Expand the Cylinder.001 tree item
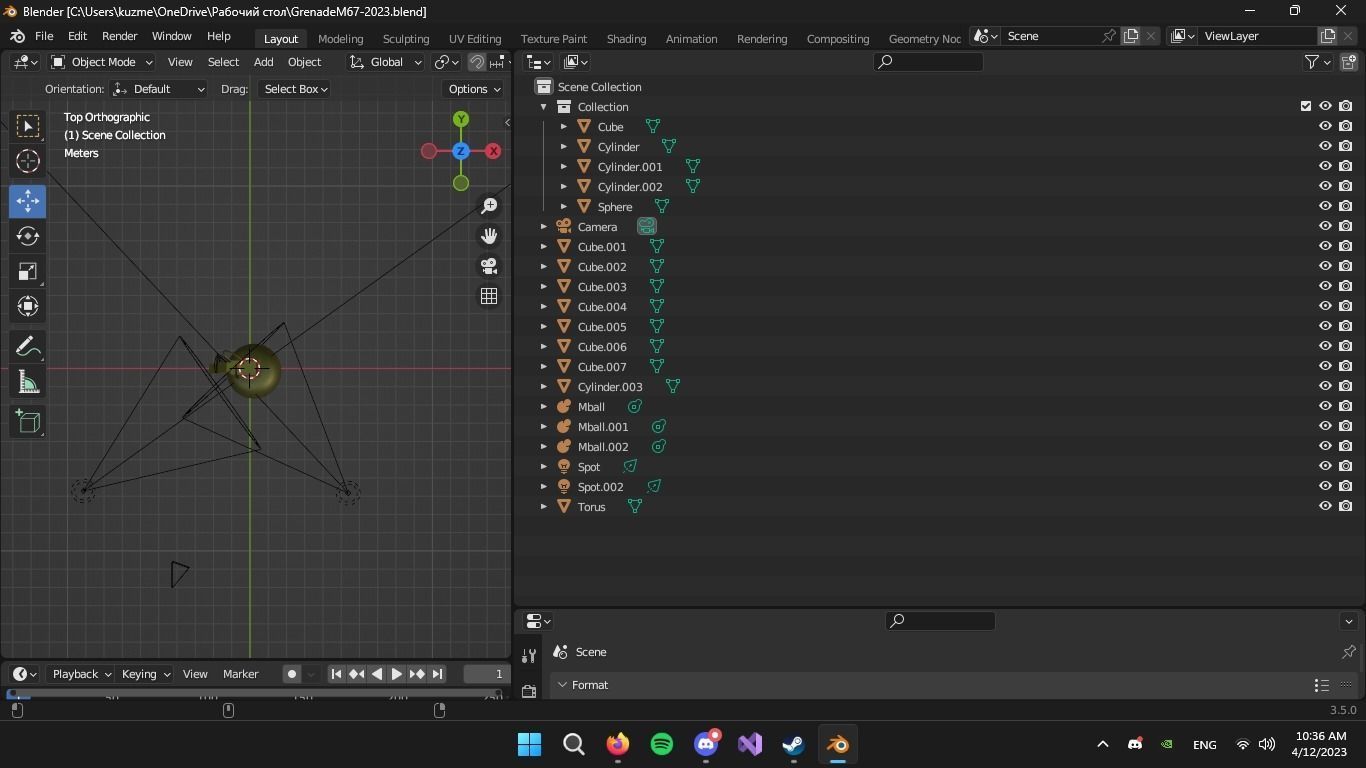This screenshot has height=768, width=1366. tap(564, 167)
